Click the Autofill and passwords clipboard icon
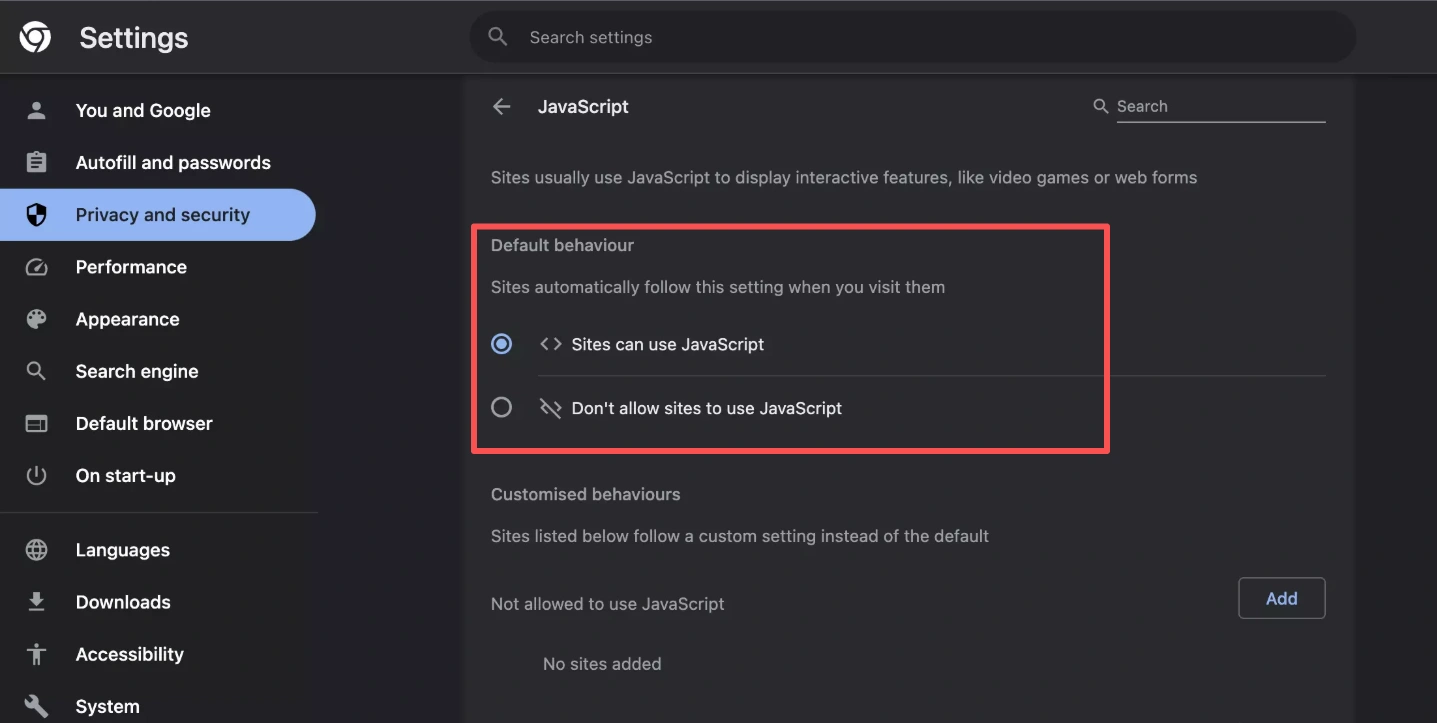Screen dimensions: 1437x723 (36, 162)
